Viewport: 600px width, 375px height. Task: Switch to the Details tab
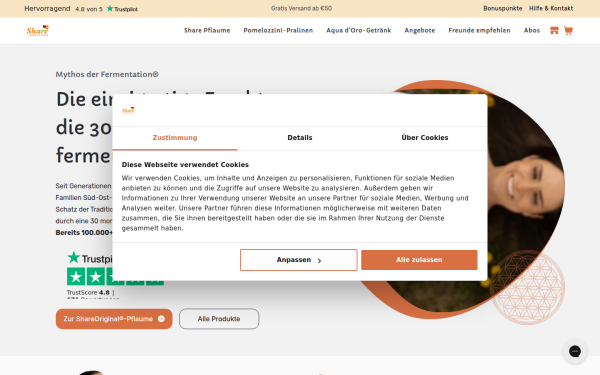coord(300,138)
